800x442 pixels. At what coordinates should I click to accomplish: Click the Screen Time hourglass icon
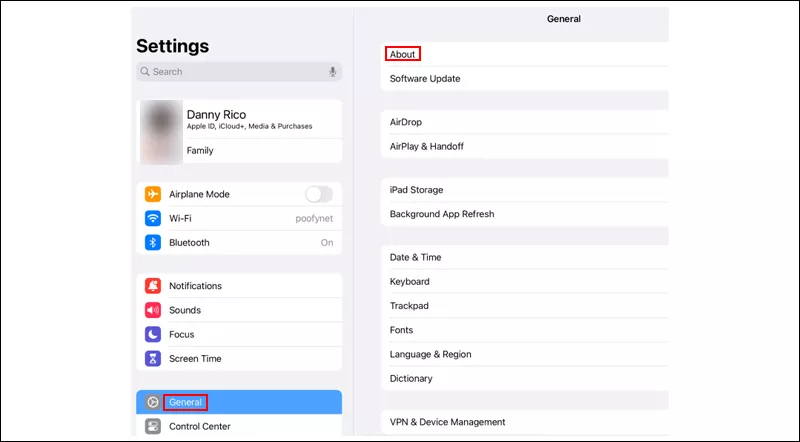pos(153,358)
